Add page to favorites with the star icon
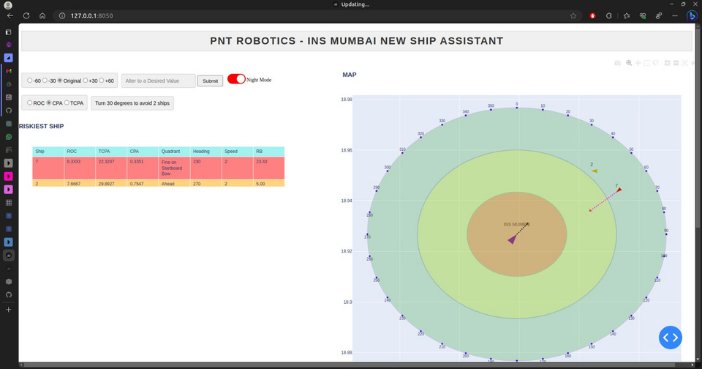The width and height of the screenshot is (703, 369). 573,16
